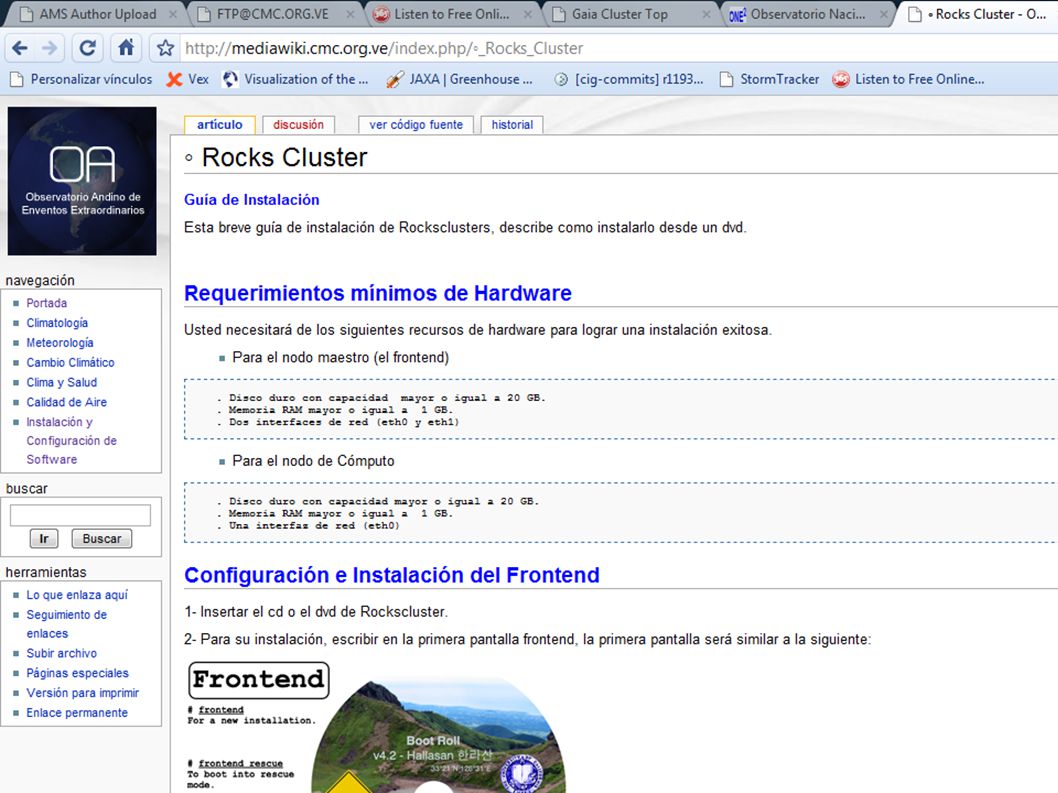The image size is (1058, 793).
Task: Close the AMS Author Upload tab
Action: (x=173, y=14)
